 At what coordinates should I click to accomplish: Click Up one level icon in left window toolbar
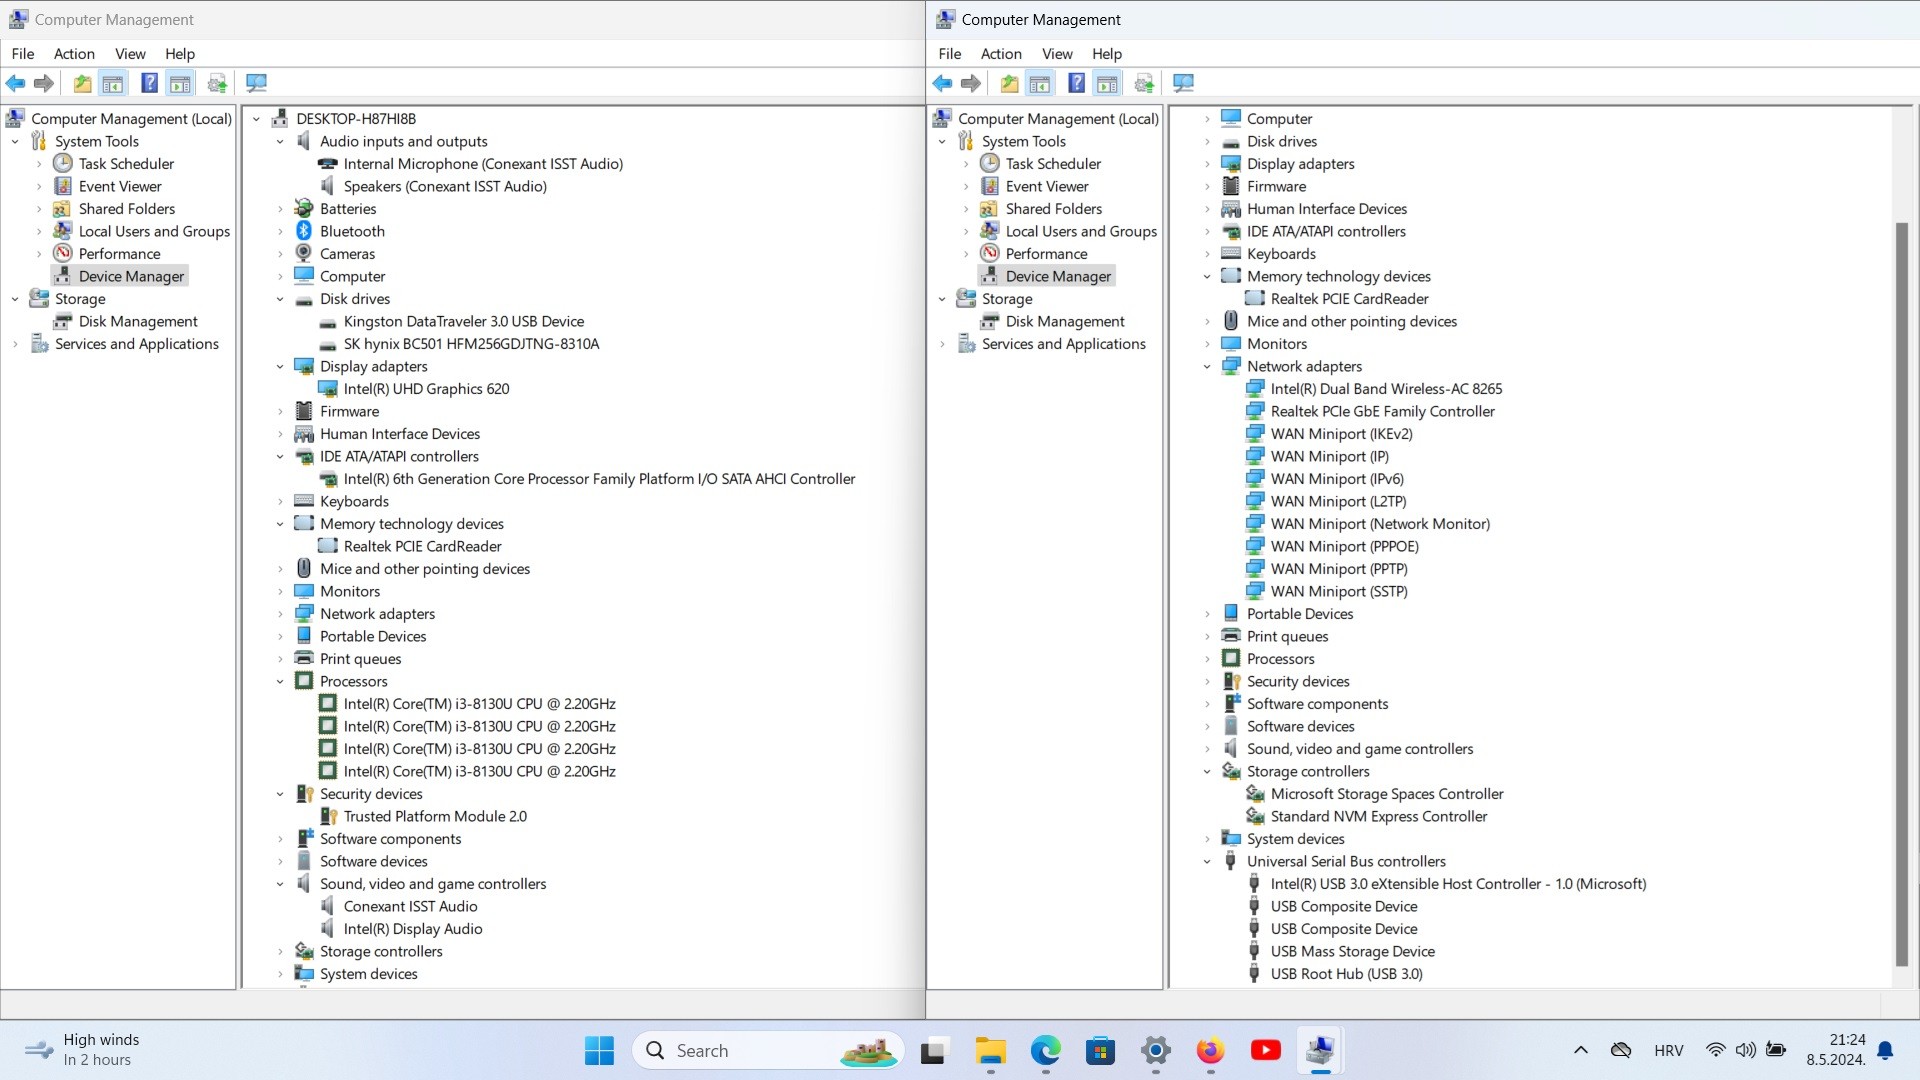pos(82,83)
